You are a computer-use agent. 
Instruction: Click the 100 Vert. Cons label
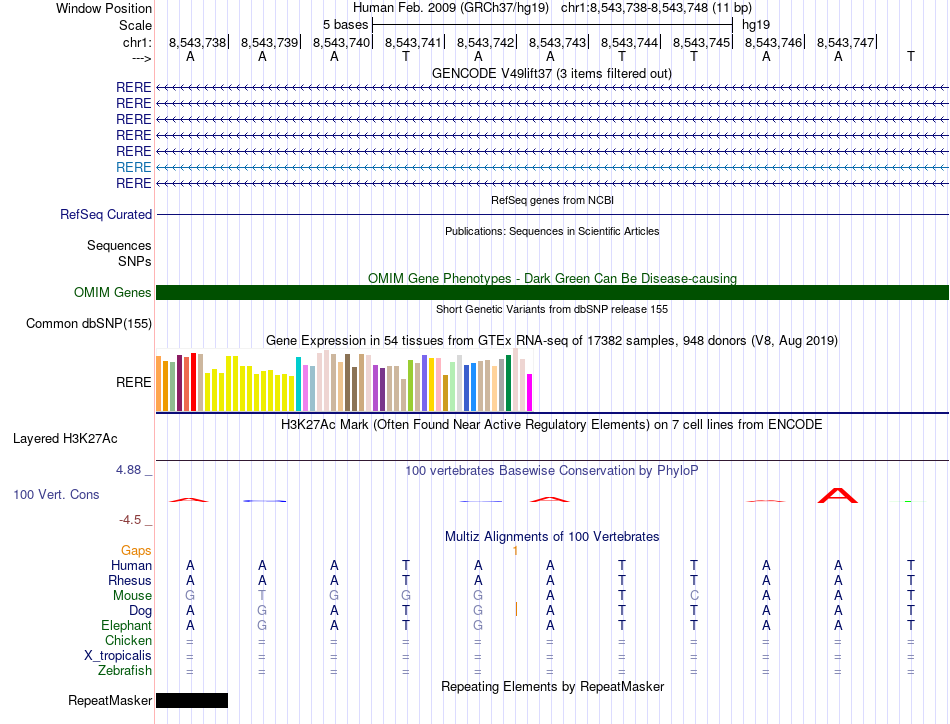point(56,494)
